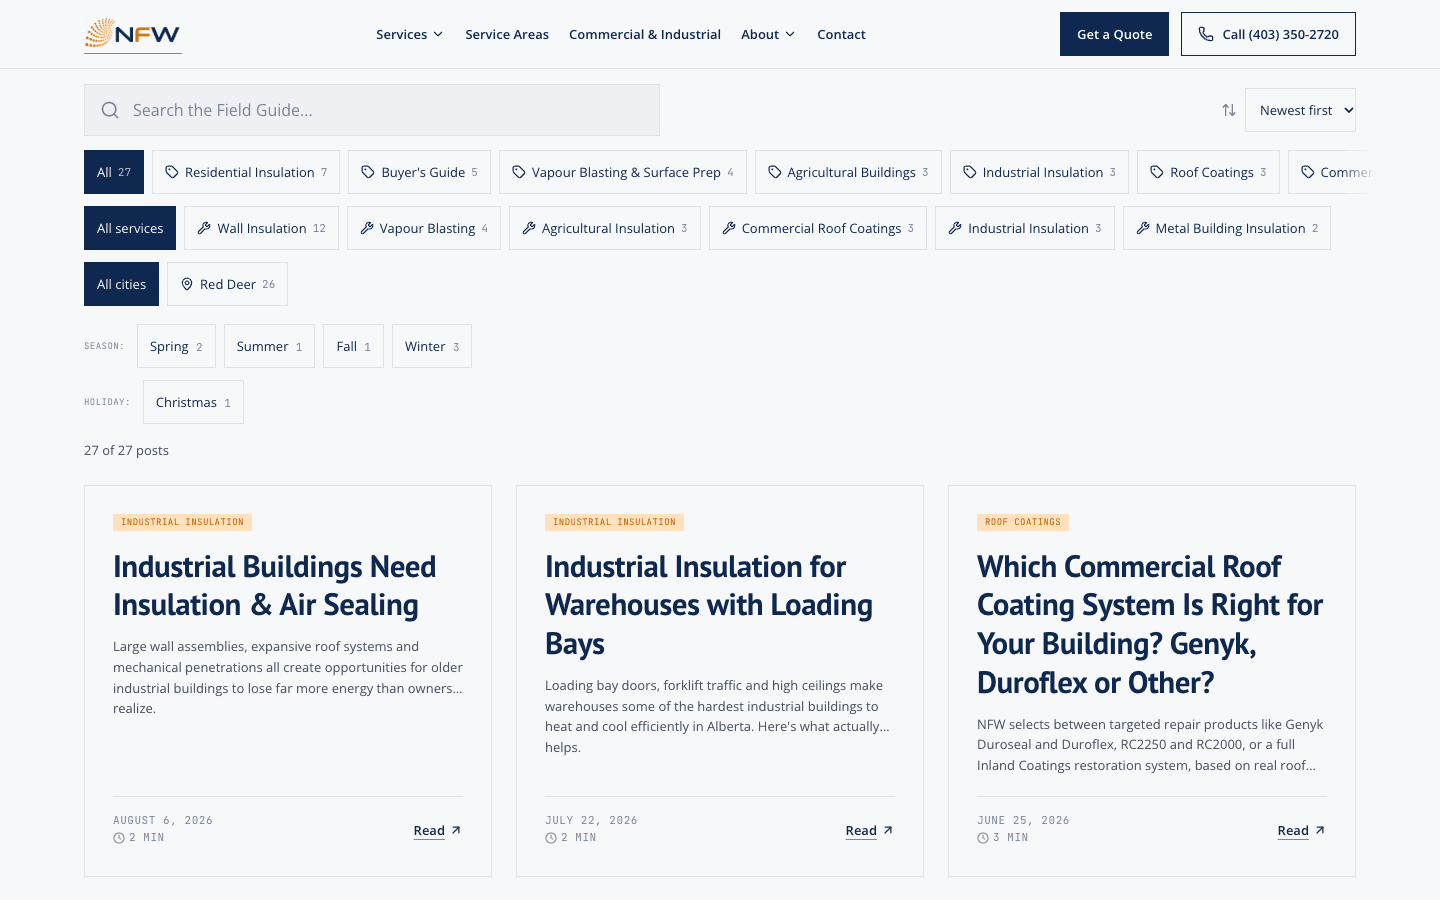
Task: Filter by Industrial Insulation tag
Action: (x=1039, y=172)
